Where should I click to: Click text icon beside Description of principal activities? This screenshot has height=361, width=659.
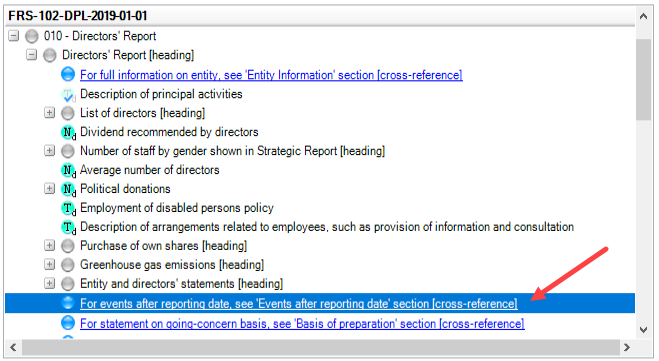tap(68, 95)
